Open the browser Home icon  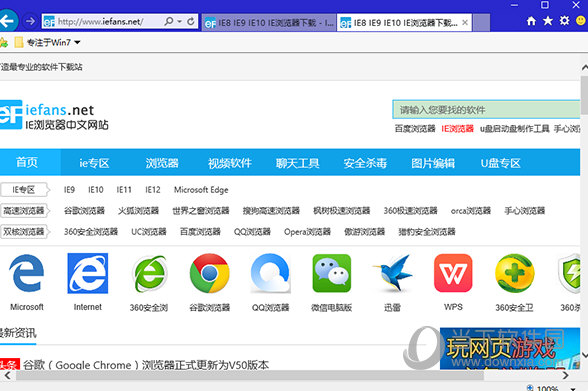click(x=531, y=21)
